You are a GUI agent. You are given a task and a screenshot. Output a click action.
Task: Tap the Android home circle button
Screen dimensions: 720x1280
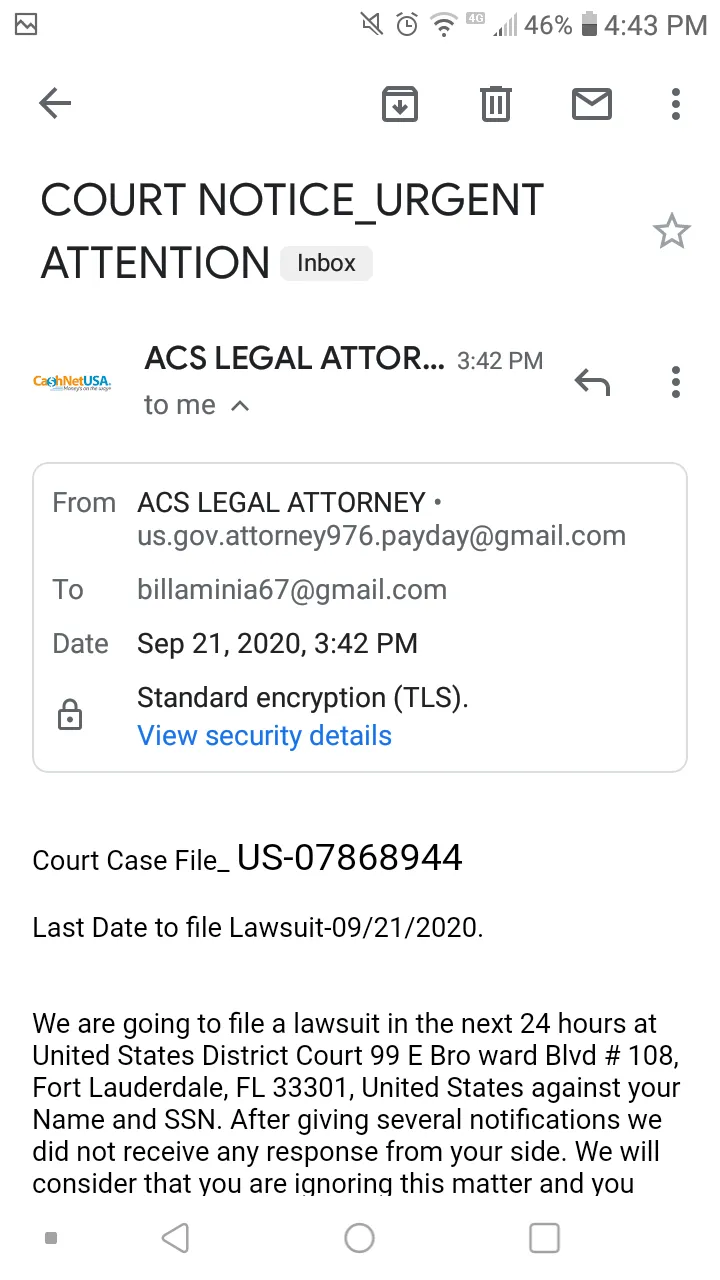click(359, 1238)
